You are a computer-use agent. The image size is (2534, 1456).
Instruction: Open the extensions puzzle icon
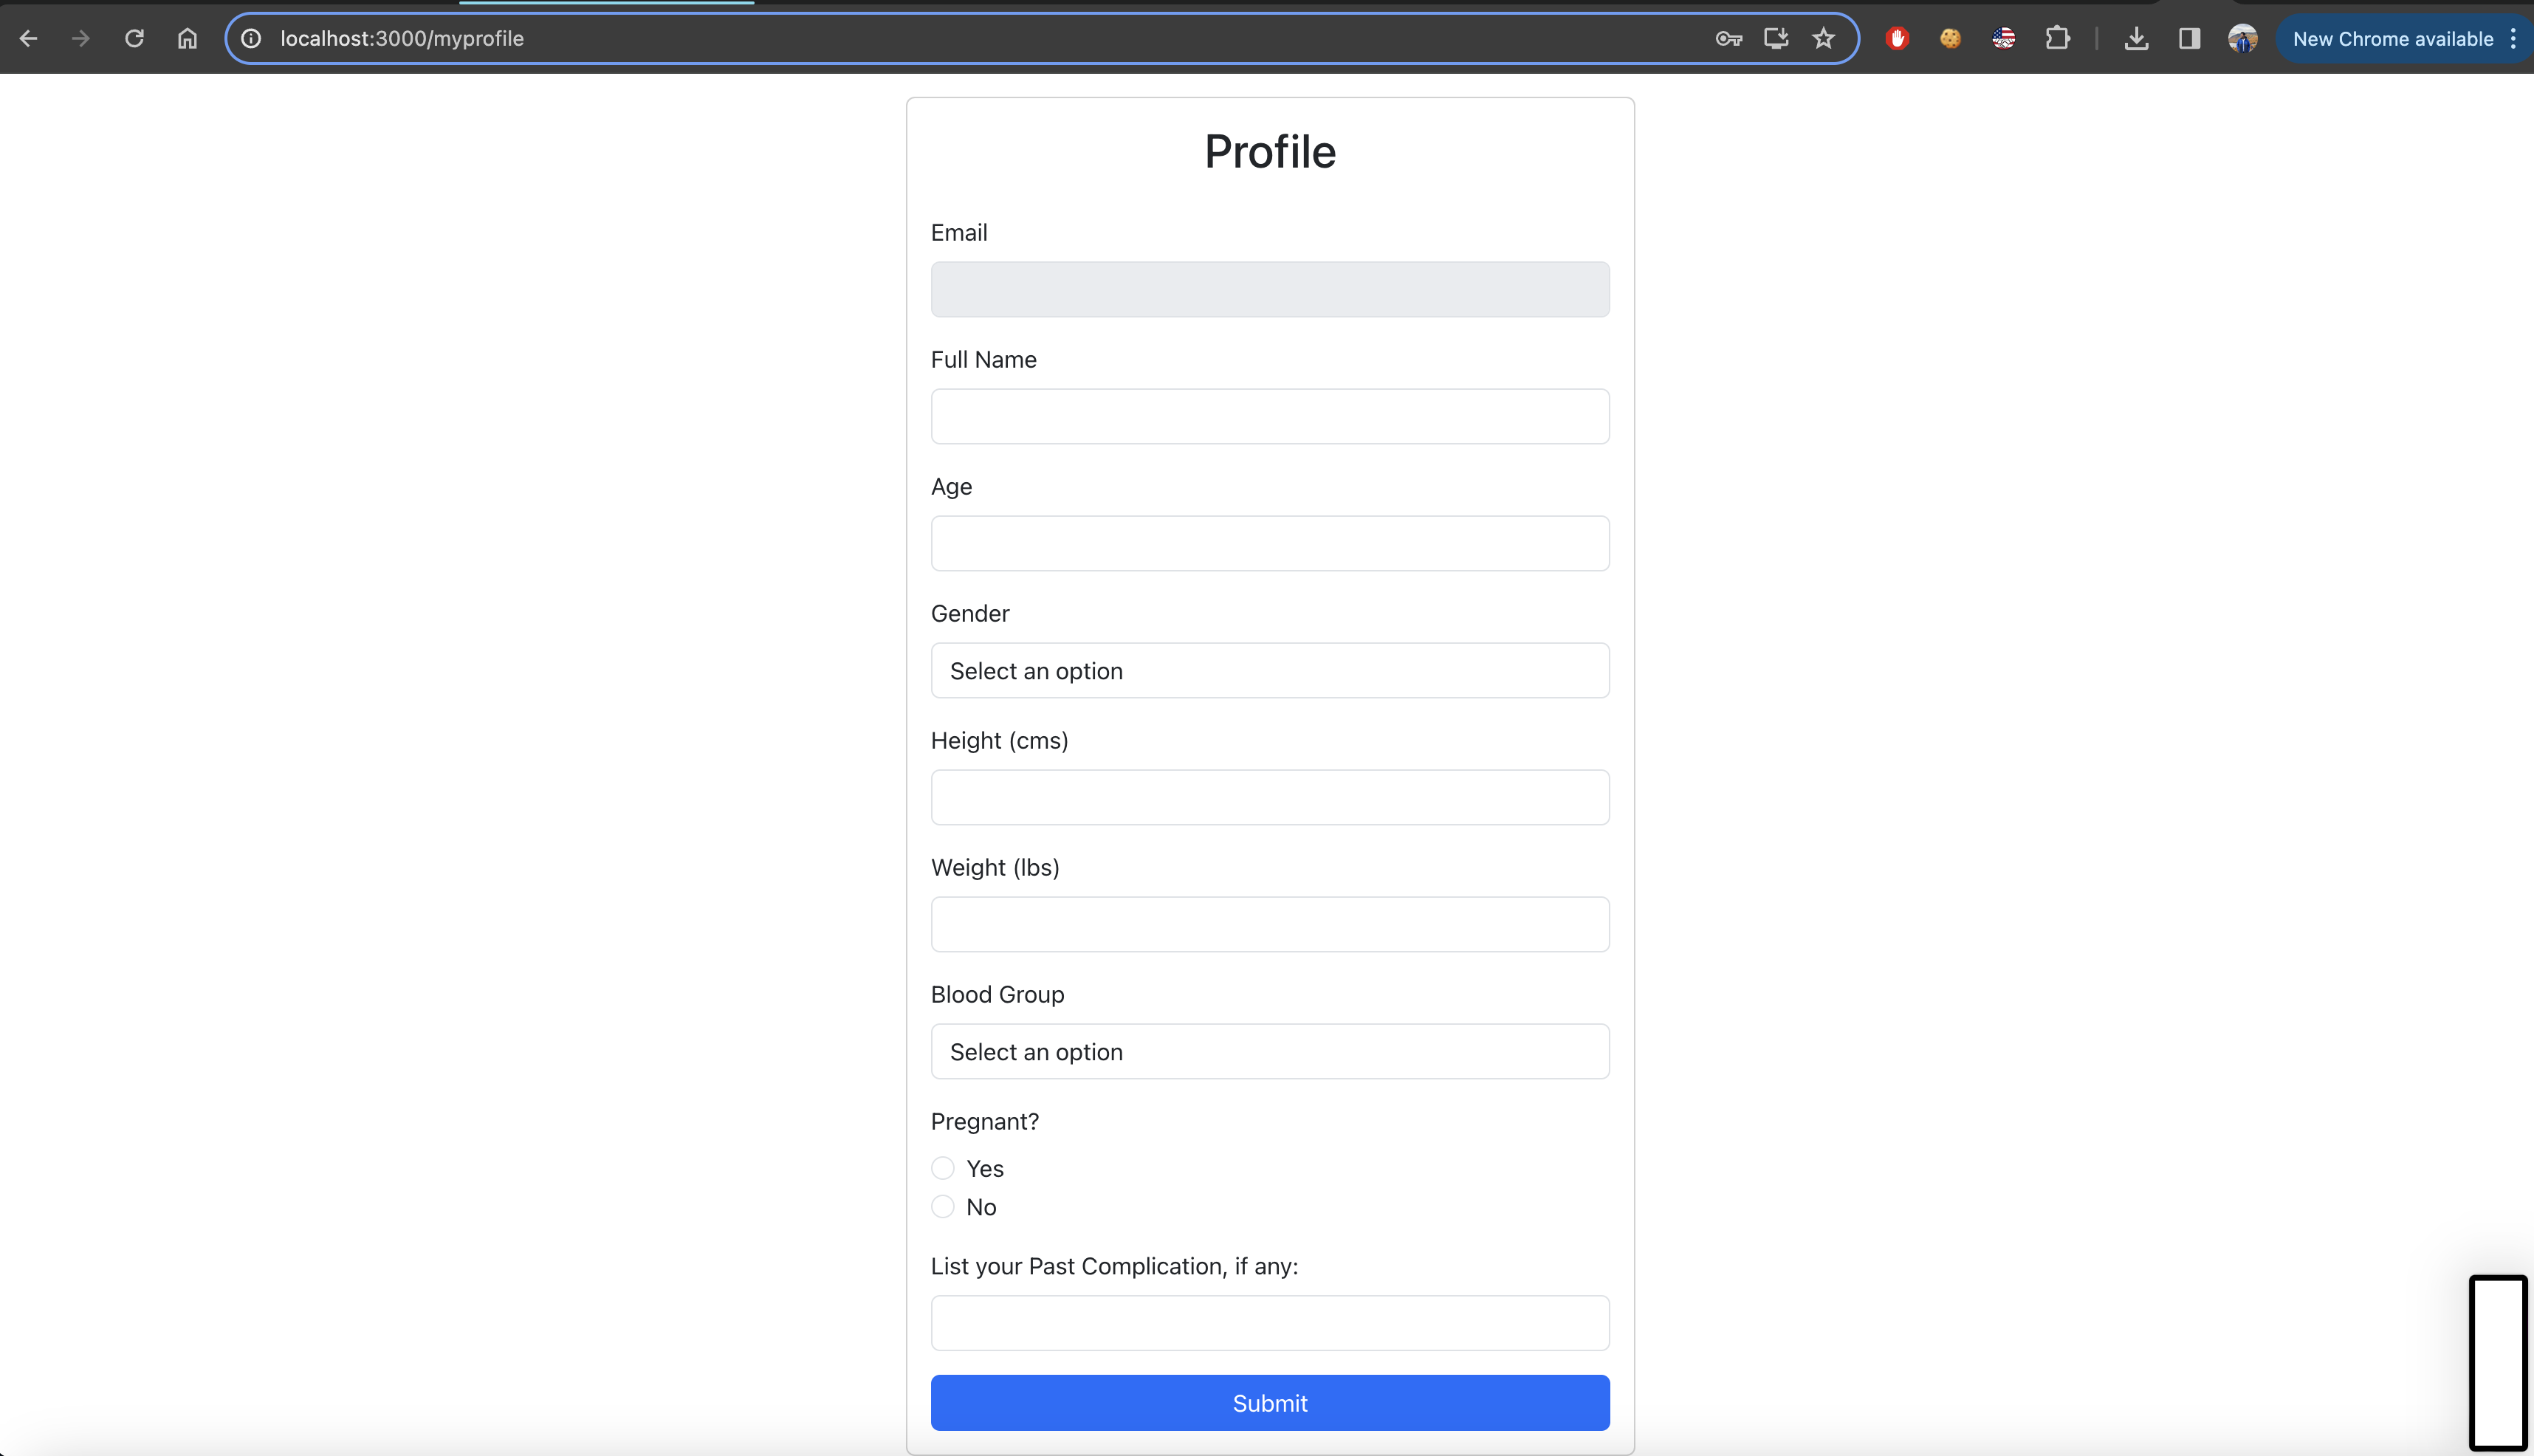point(2056,38)
